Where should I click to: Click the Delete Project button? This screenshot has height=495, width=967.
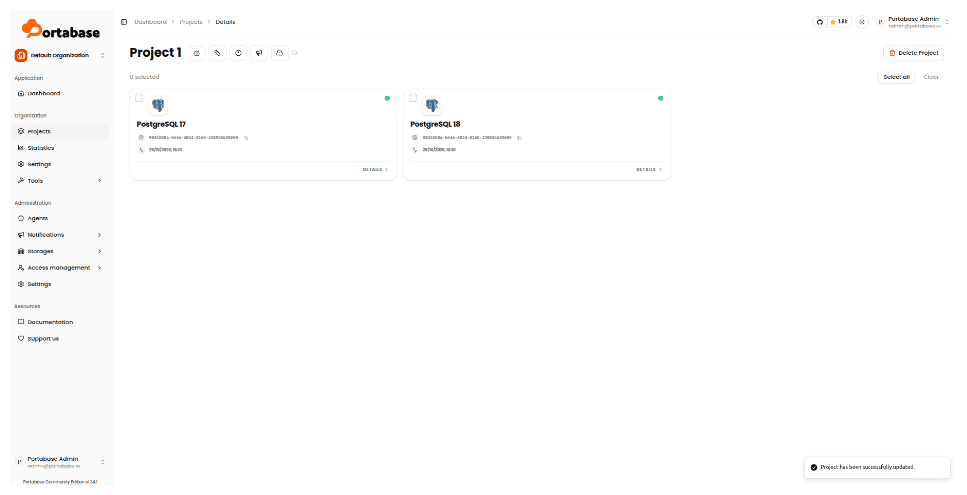click(x=913, y=53)
